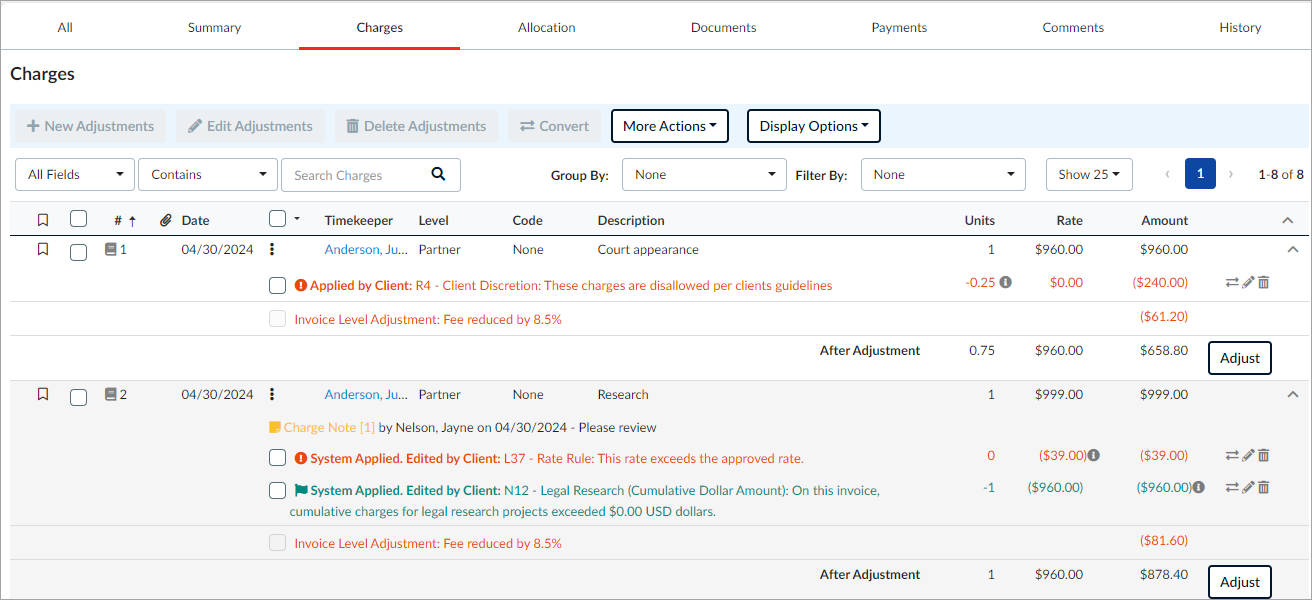Check the box for charge row 2
The height and width of the screenshot is (600, 1312).
point(79,397)
